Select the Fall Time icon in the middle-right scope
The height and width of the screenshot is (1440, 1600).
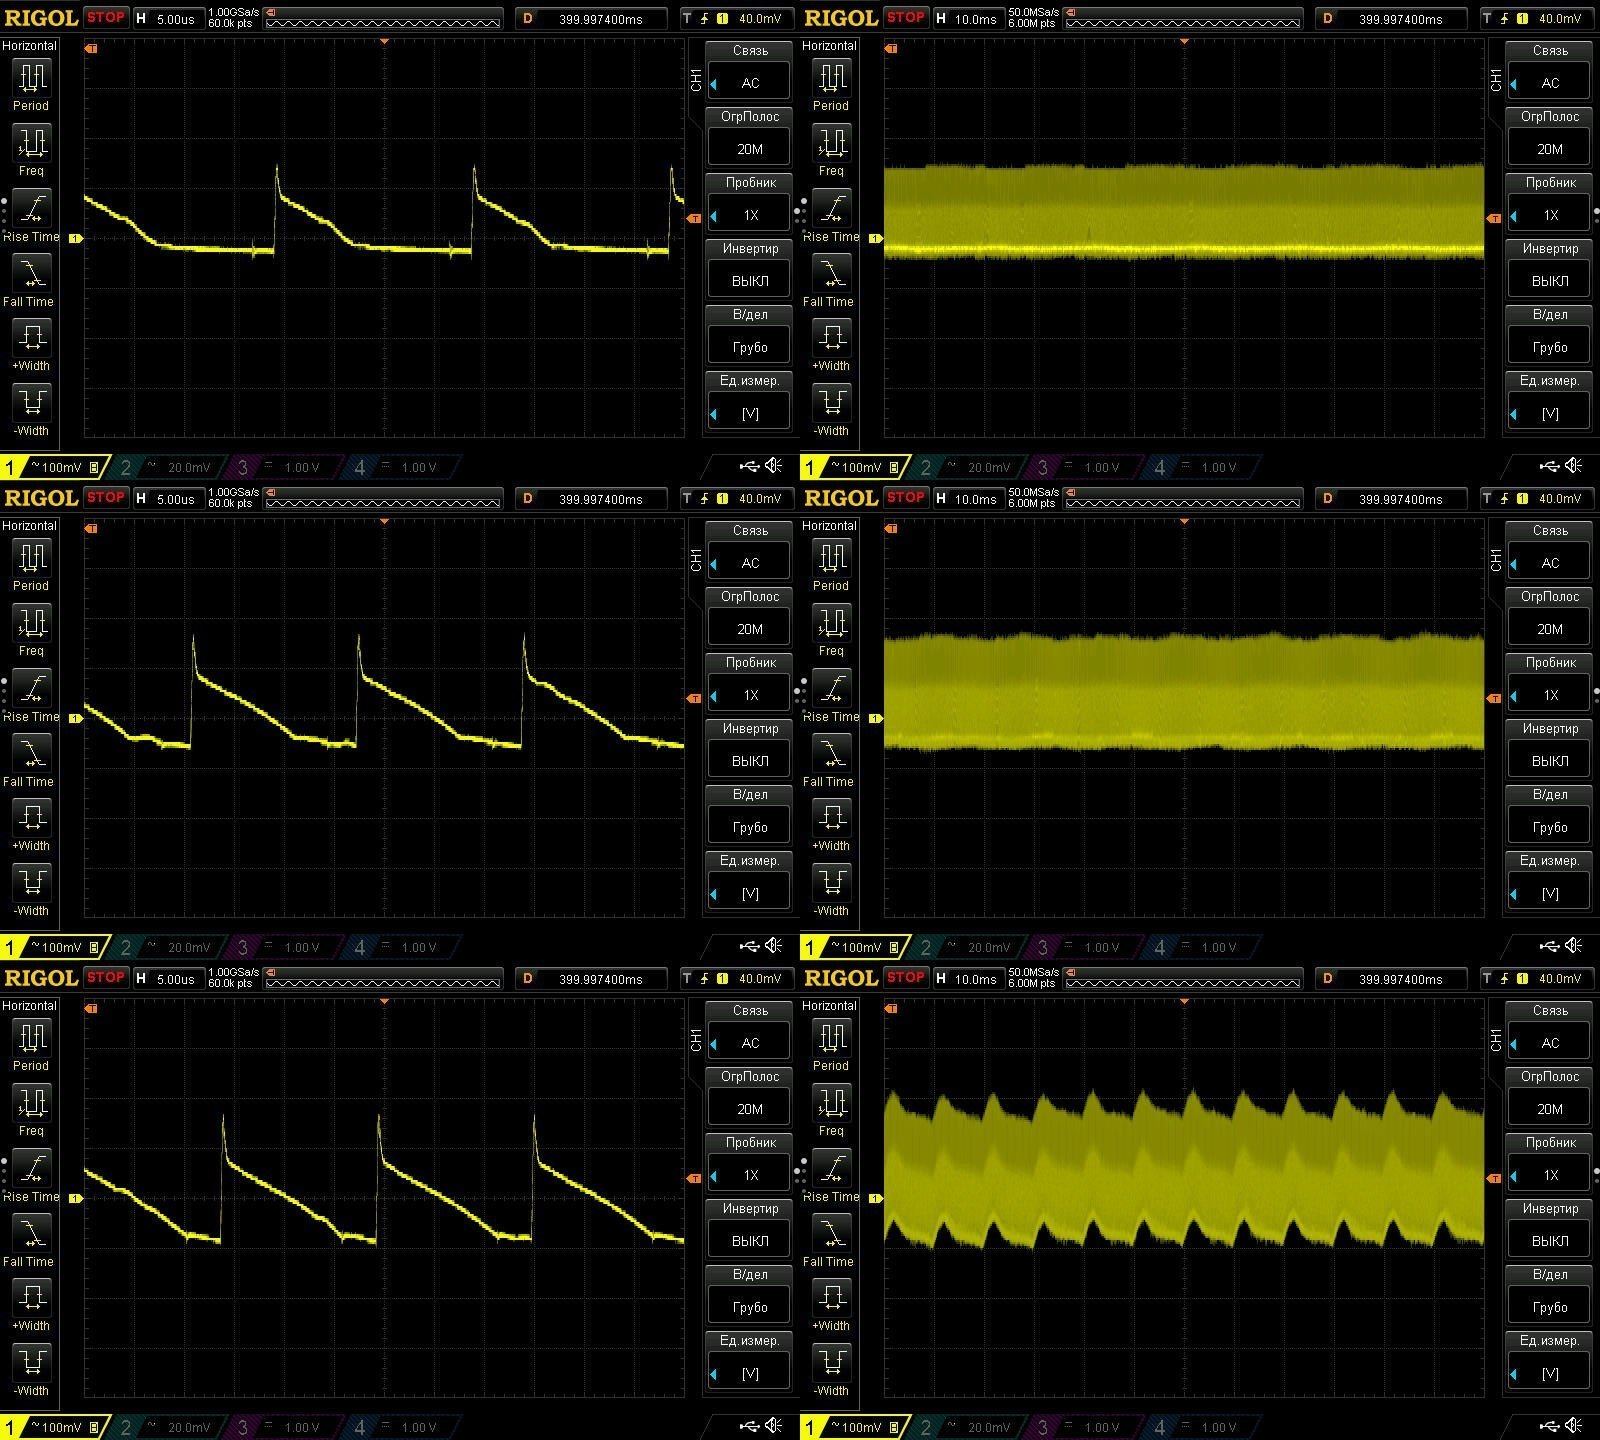tap(831, 753)
